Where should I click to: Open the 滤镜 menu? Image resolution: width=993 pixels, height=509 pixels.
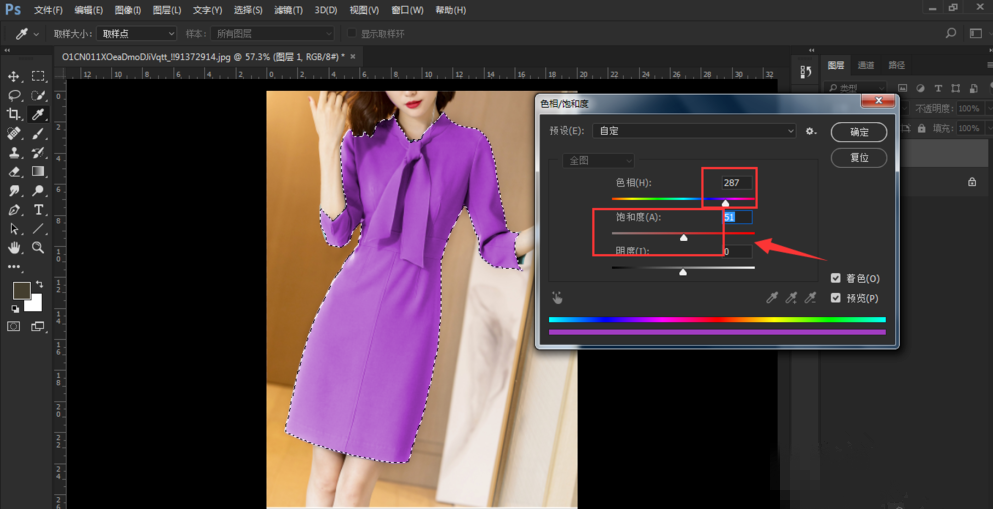pos(288,10)
